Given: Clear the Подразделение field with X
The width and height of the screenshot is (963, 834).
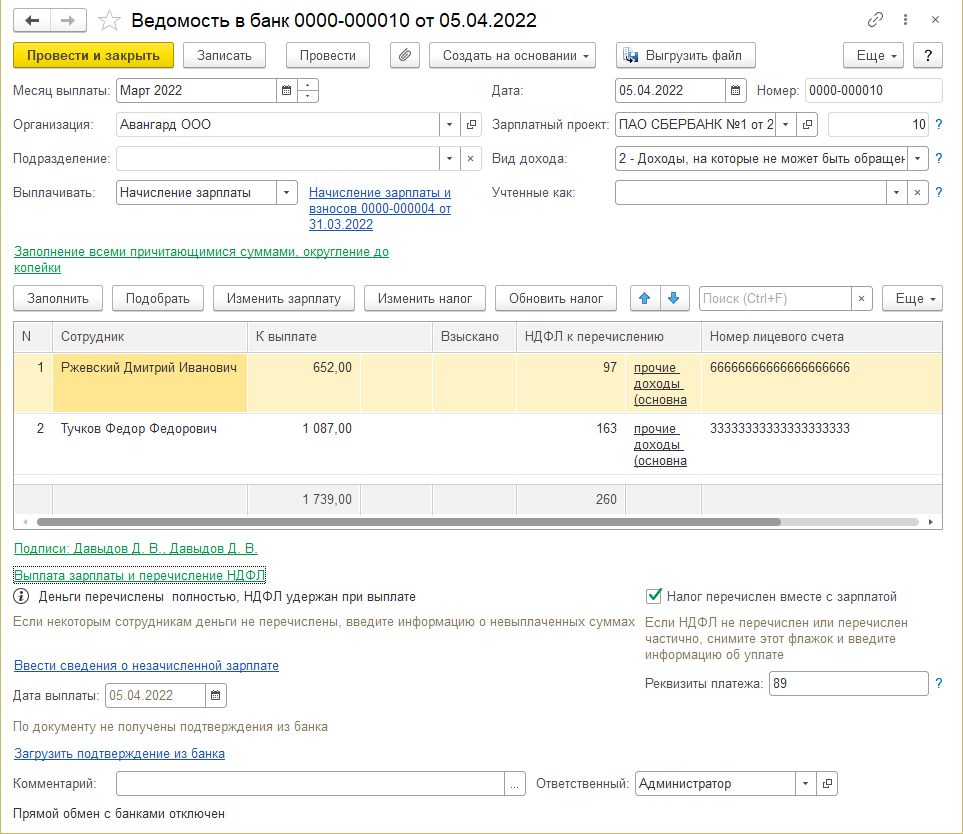Looking at the screenshot, I should 472,159.
